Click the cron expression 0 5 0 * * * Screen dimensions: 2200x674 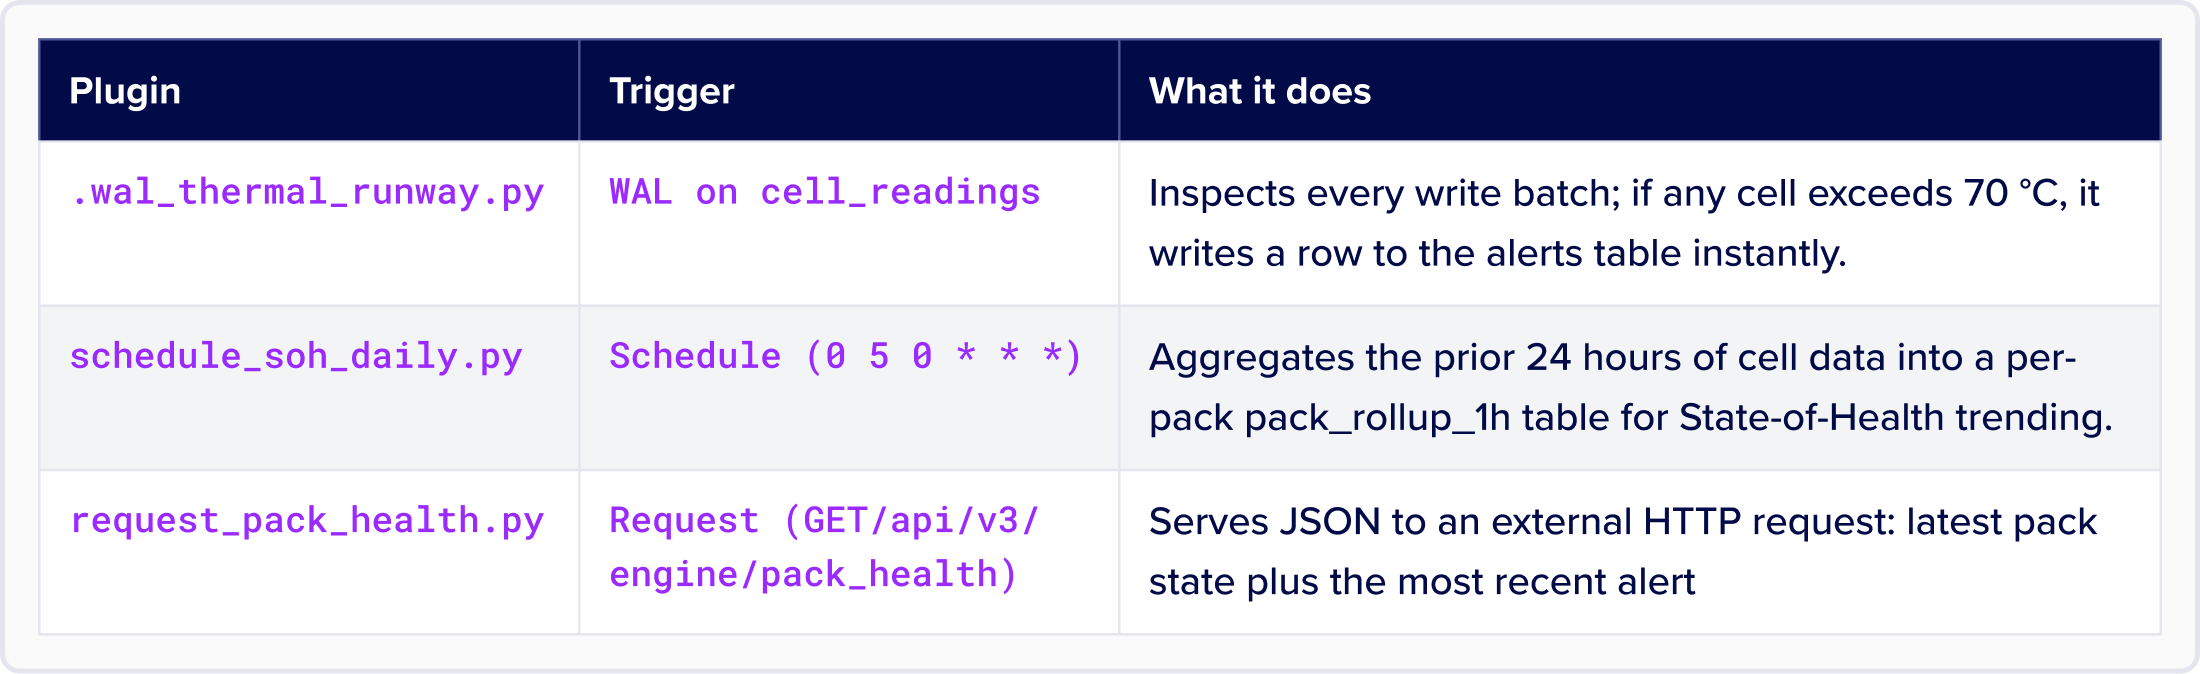[x=946, y=356]
